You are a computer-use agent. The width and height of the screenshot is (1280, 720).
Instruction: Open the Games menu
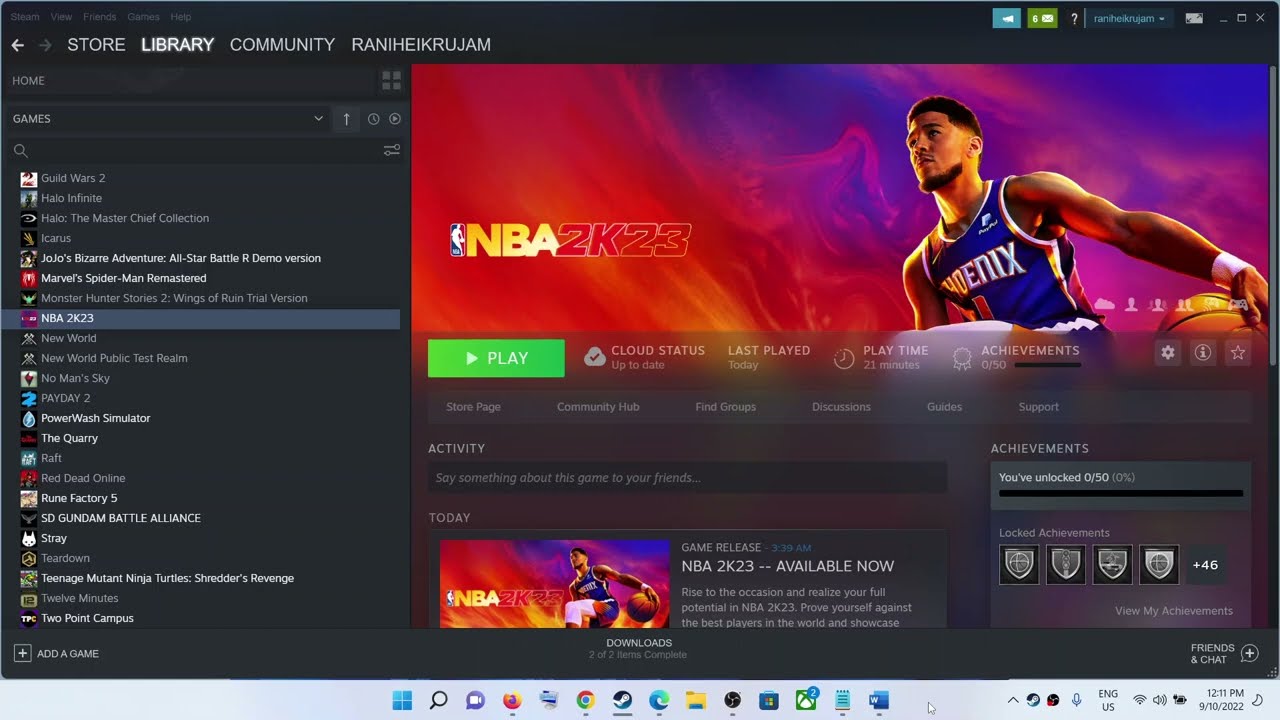143,17
